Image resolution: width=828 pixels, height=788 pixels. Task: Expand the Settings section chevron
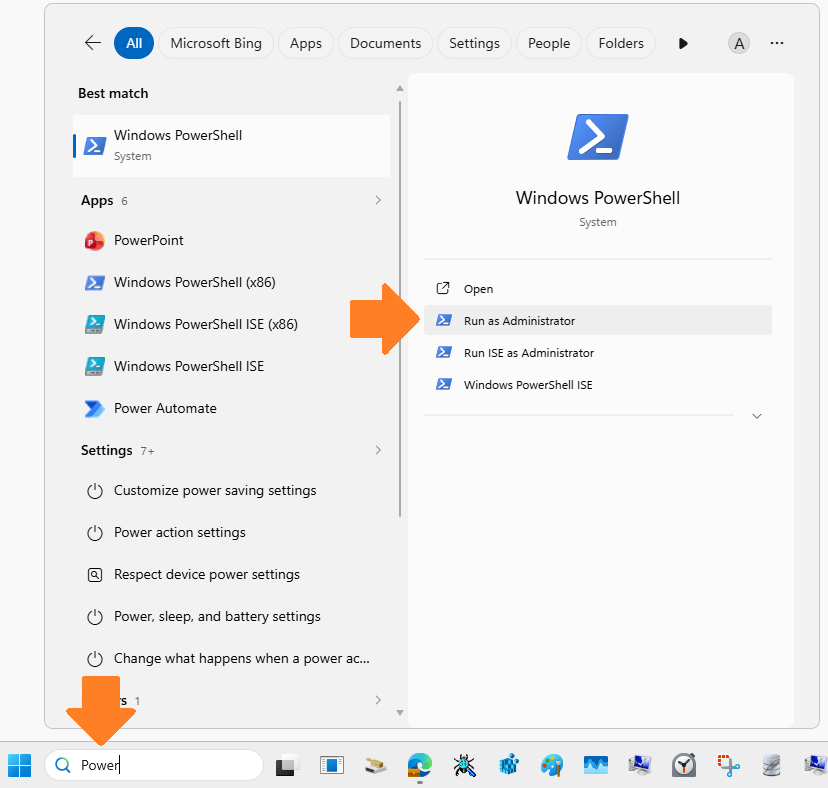click(x=377, y=450)
